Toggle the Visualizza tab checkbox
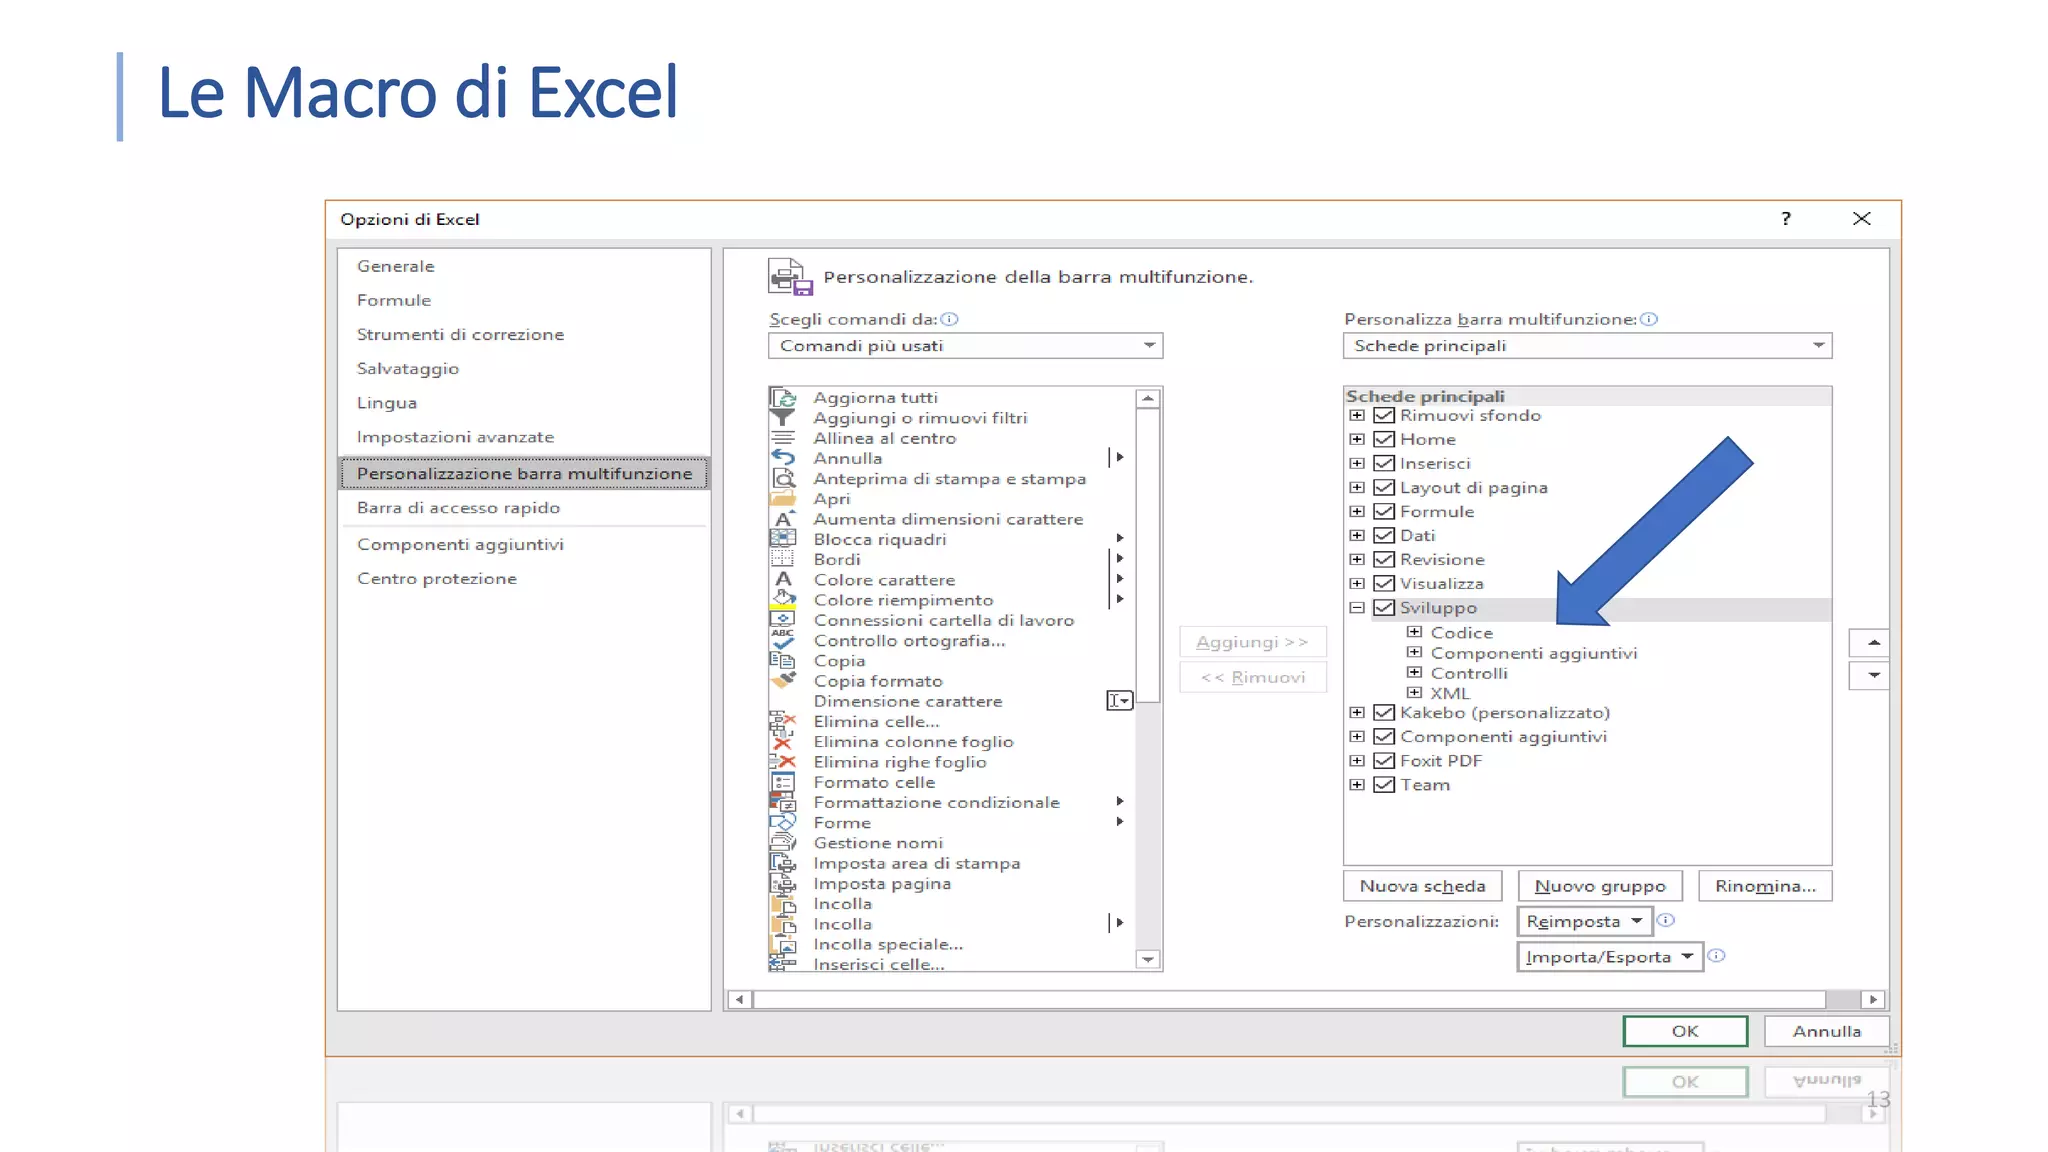Viewport: 2048px width, 1152px height. 1384,583
